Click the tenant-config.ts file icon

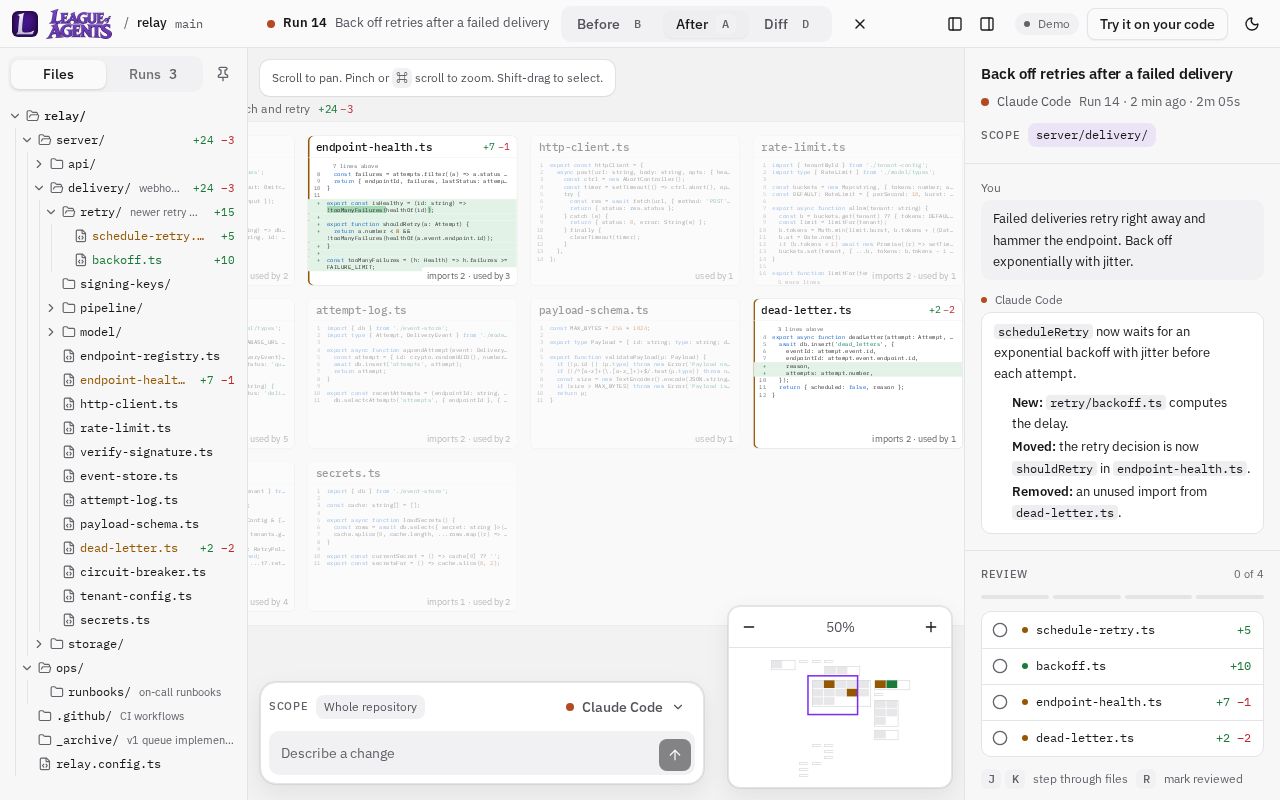69,596
